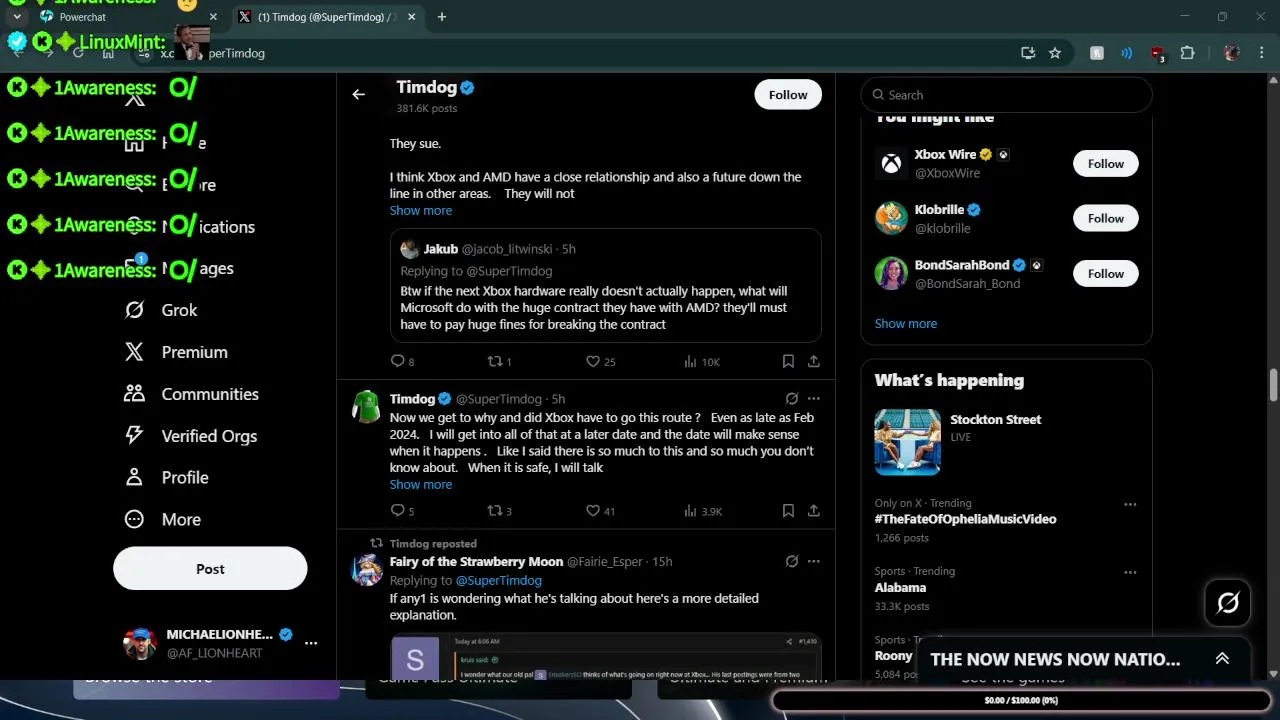Click the X Search input field
Image resolution: width=1280 pixels, height=720 pixels.
1006,95
